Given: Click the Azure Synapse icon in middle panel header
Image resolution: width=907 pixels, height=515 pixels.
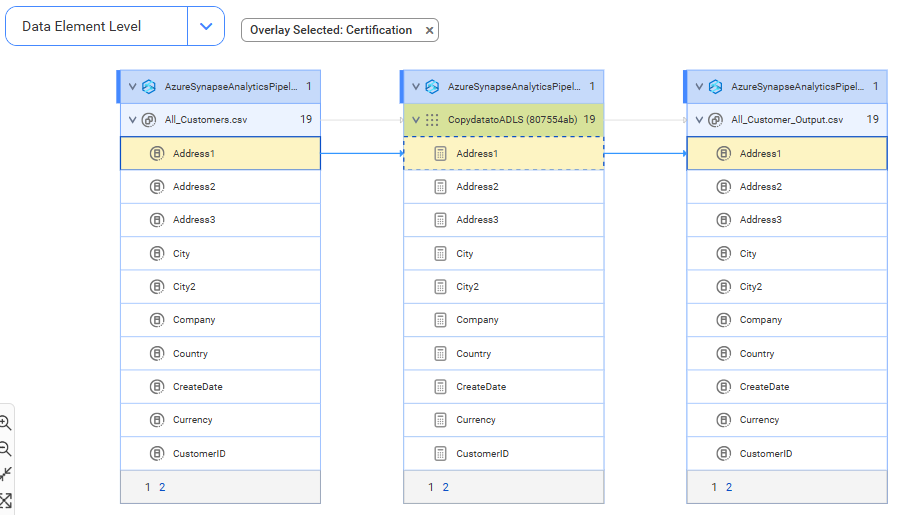Looking at the screenshot, I should (432, 87).
